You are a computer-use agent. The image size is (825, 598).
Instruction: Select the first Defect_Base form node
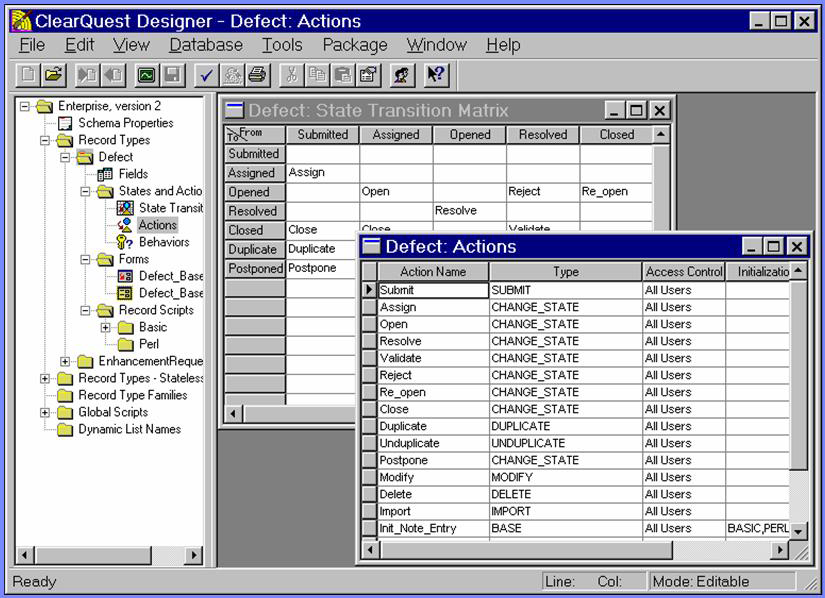170,276
